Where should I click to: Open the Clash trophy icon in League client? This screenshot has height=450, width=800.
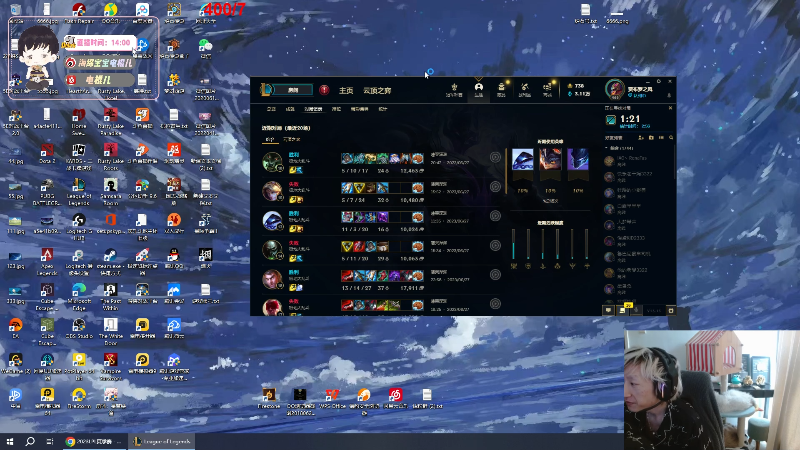[454, 89]
